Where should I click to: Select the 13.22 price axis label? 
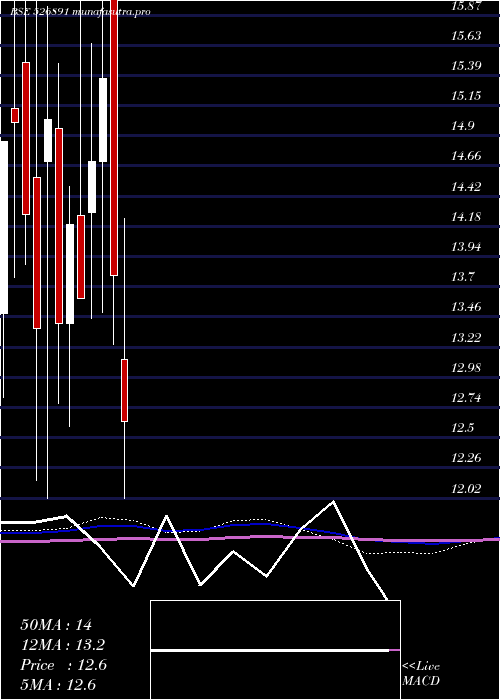coord(466,338)
